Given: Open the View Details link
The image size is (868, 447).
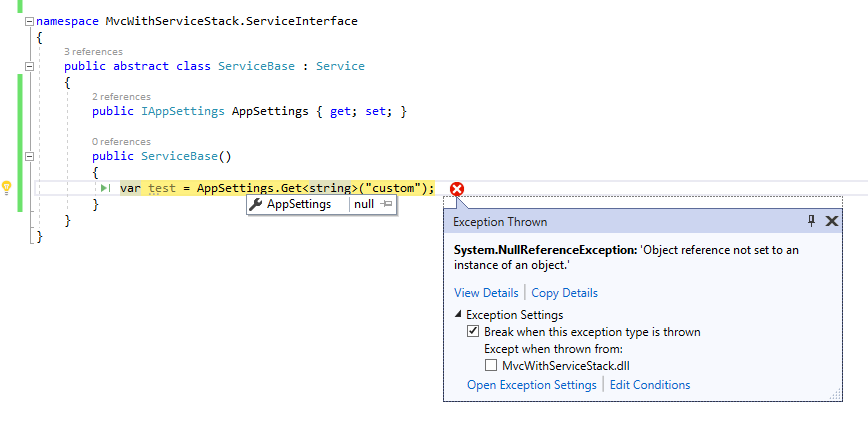Looking at the screenshot, I should (x=486, y=292).
